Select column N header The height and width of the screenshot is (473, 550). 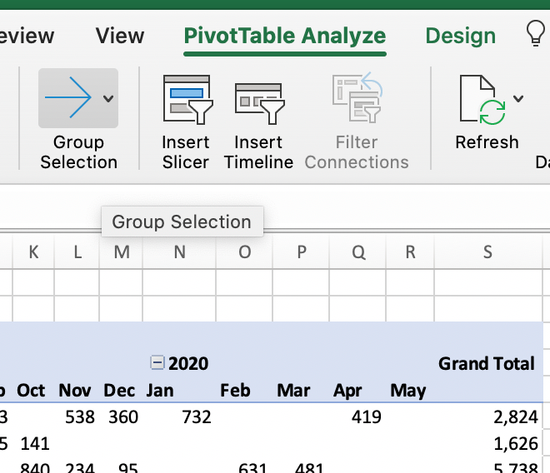(x=180, y=252)
